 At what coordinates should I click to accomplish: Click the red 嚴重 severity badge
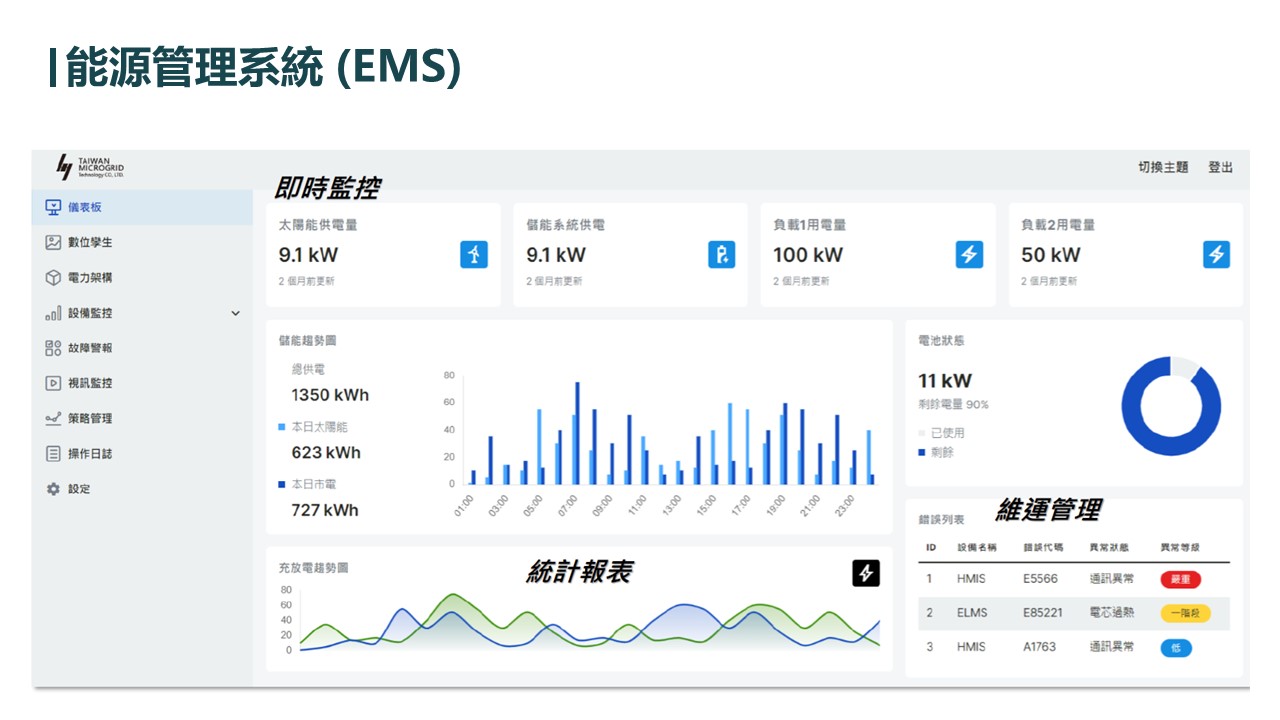click(1180, 579)
